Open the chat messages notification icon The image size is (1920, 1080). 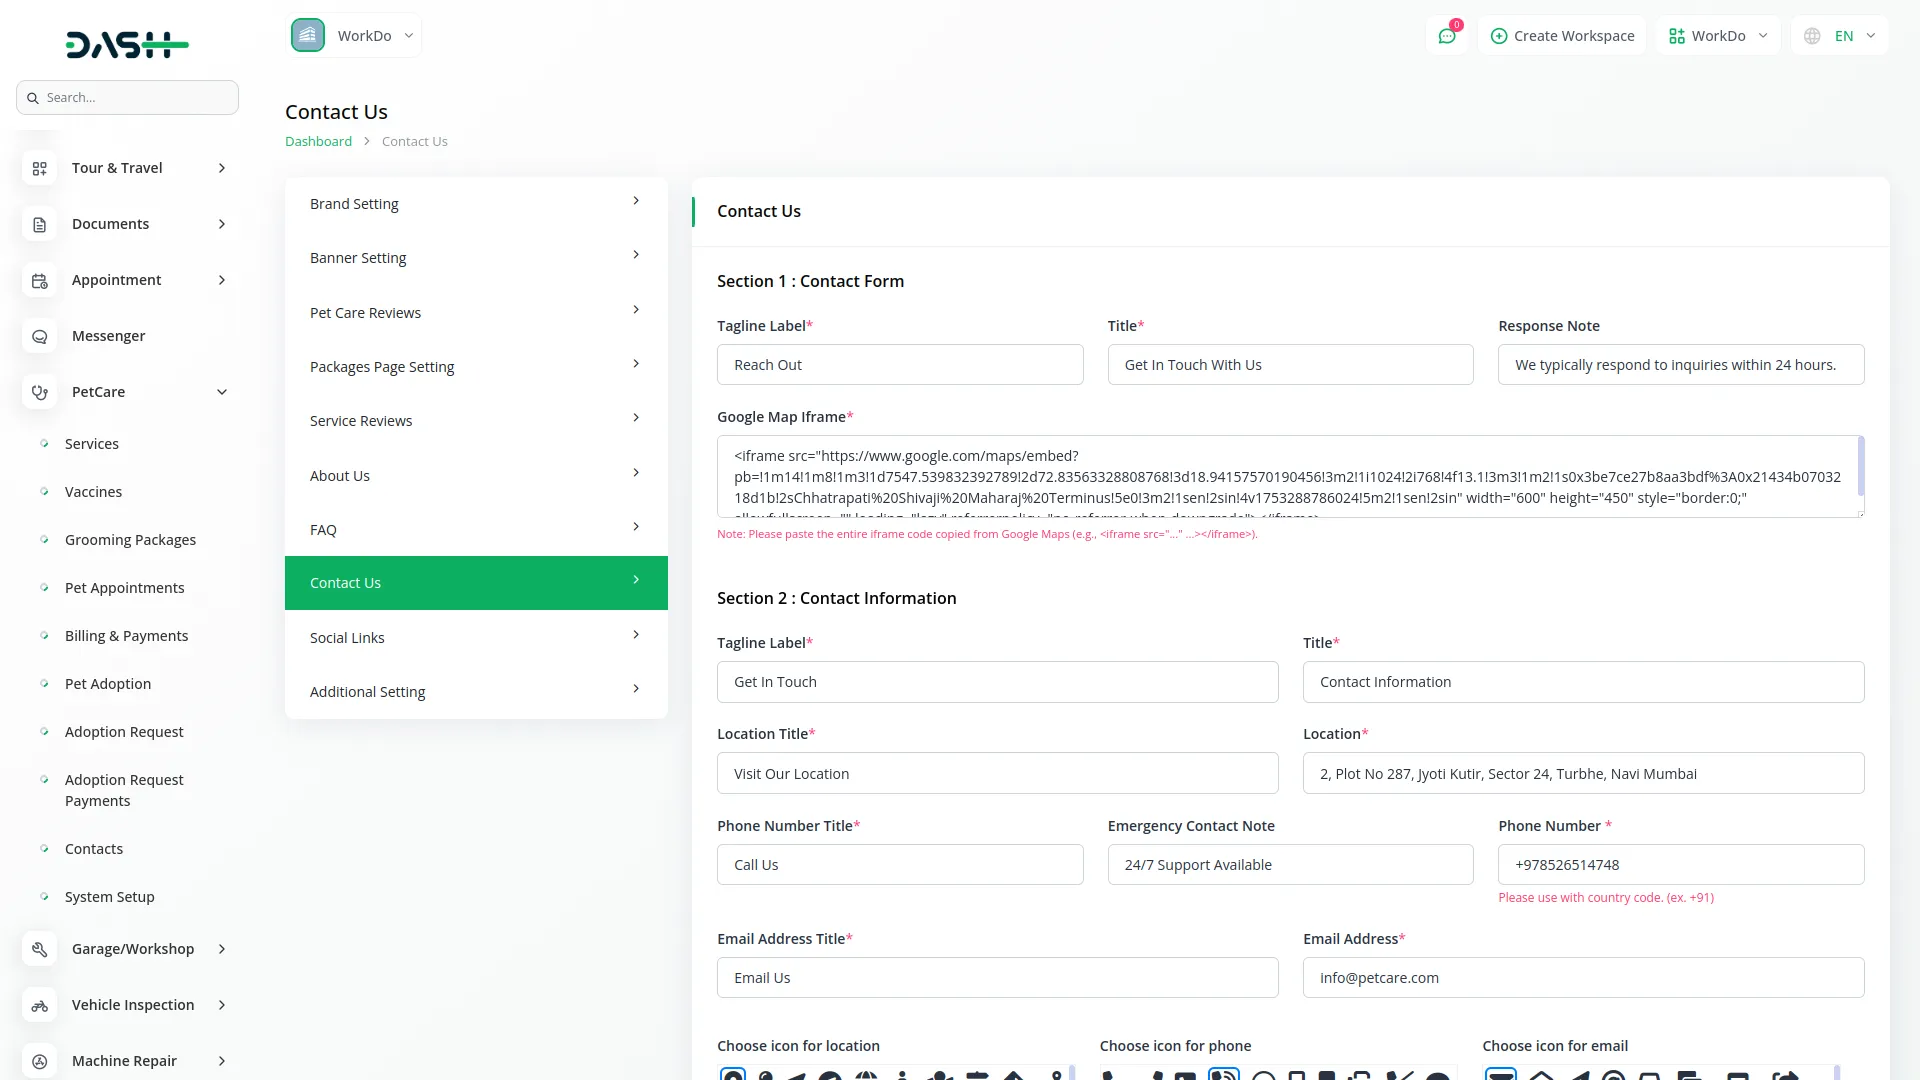tap(1447, 36)
